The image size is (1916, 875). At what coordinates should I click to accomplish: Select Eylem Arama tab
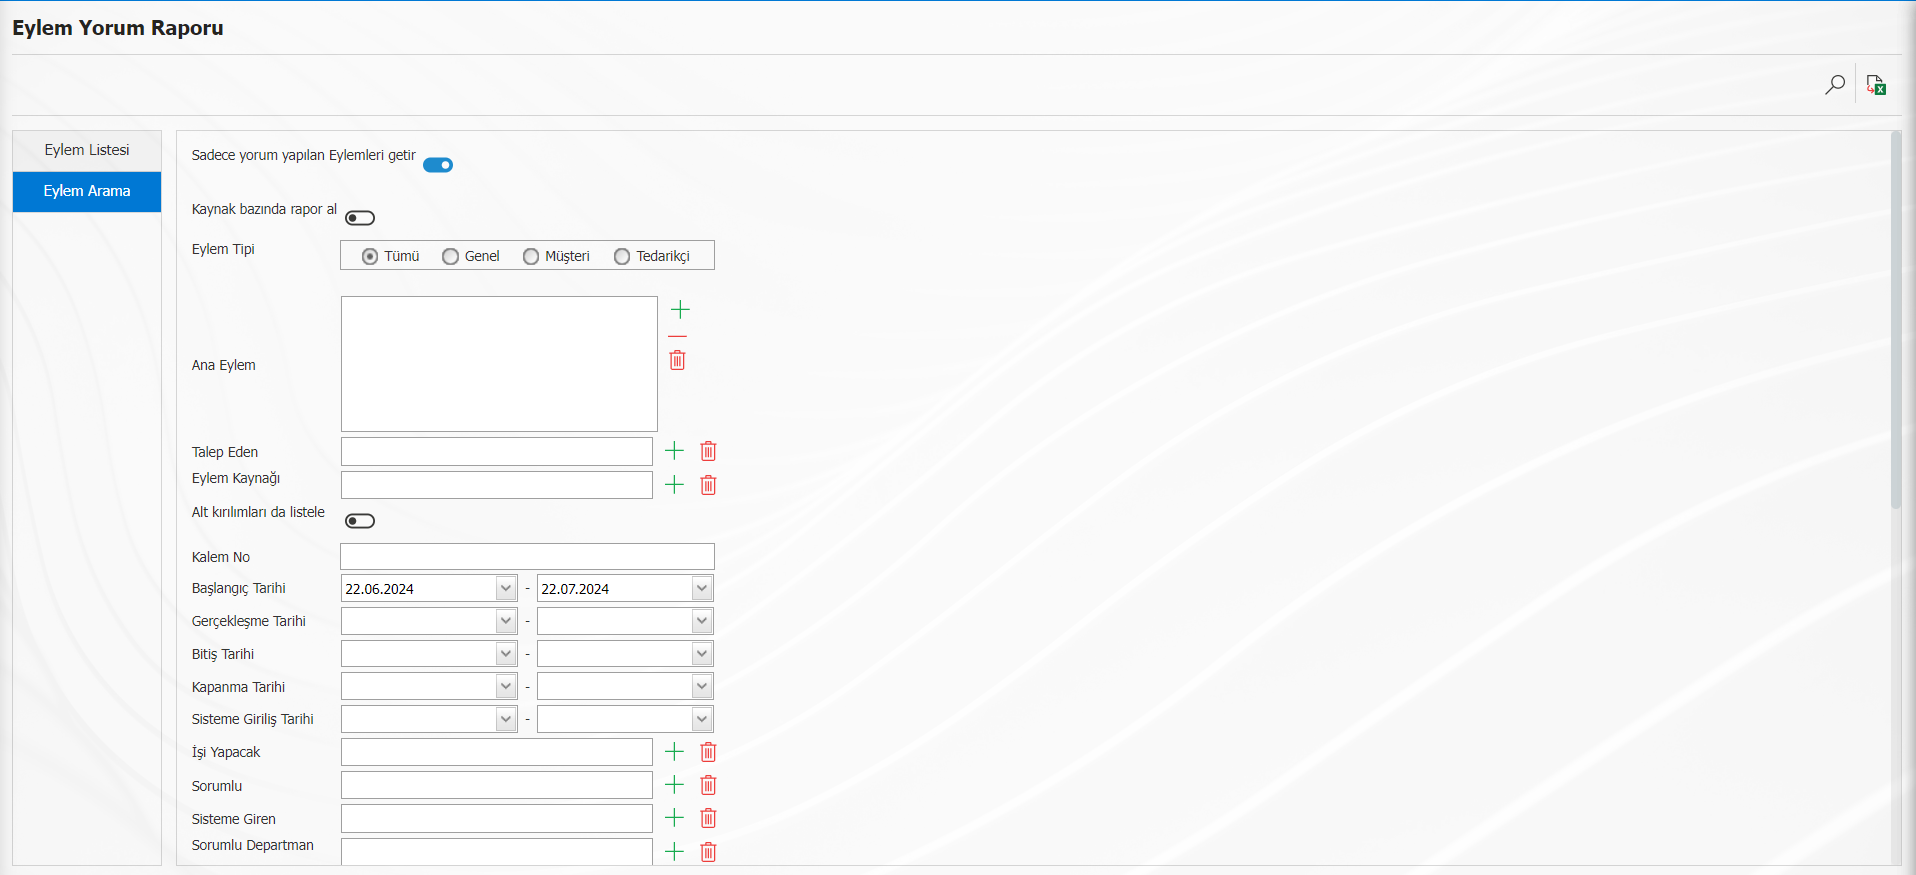click(x=87, y=191)
